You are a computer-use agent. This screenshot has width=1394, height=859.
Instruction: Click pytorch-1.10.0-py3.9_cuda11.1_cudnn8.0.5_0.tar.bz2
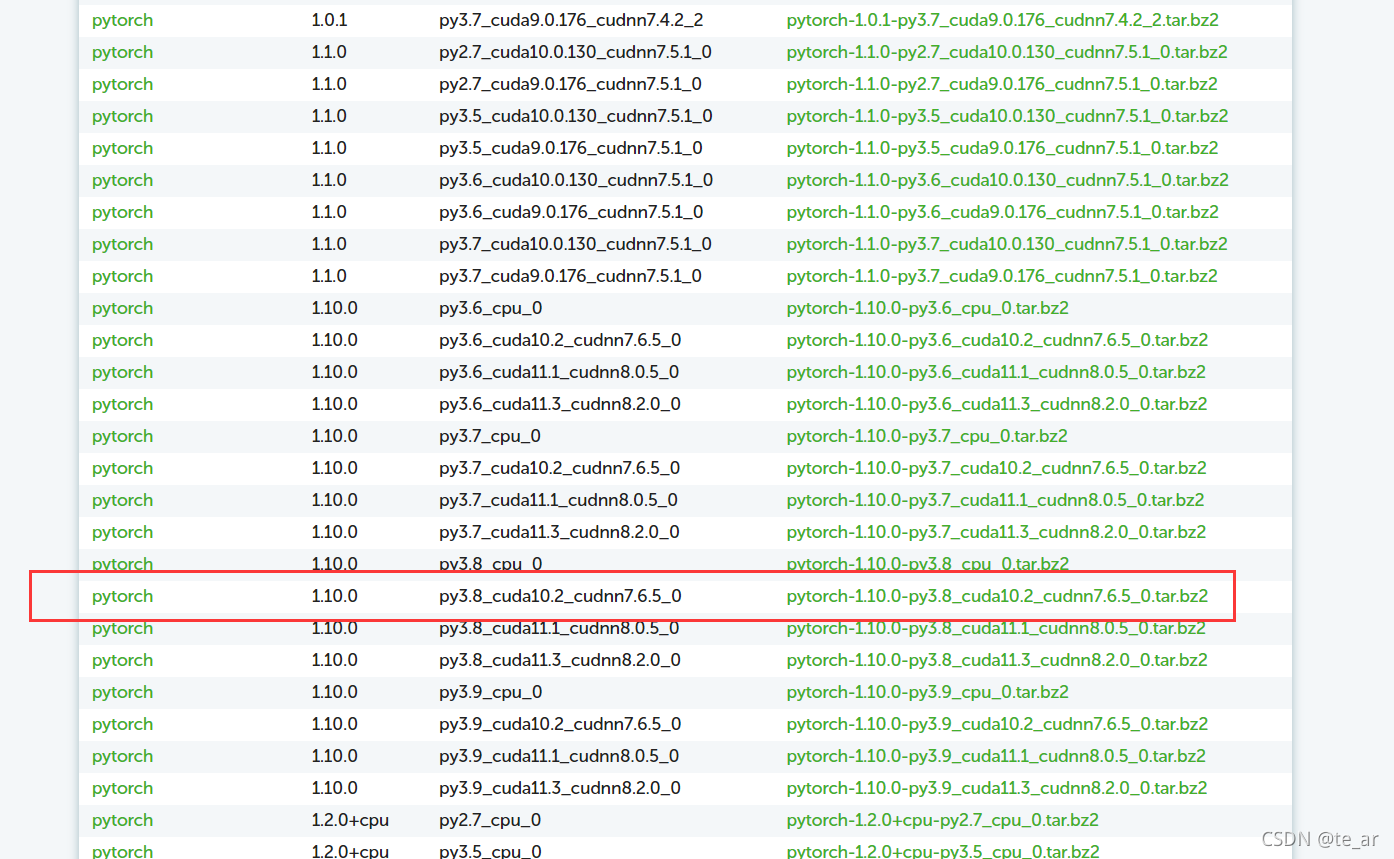[x=996, y=756]
